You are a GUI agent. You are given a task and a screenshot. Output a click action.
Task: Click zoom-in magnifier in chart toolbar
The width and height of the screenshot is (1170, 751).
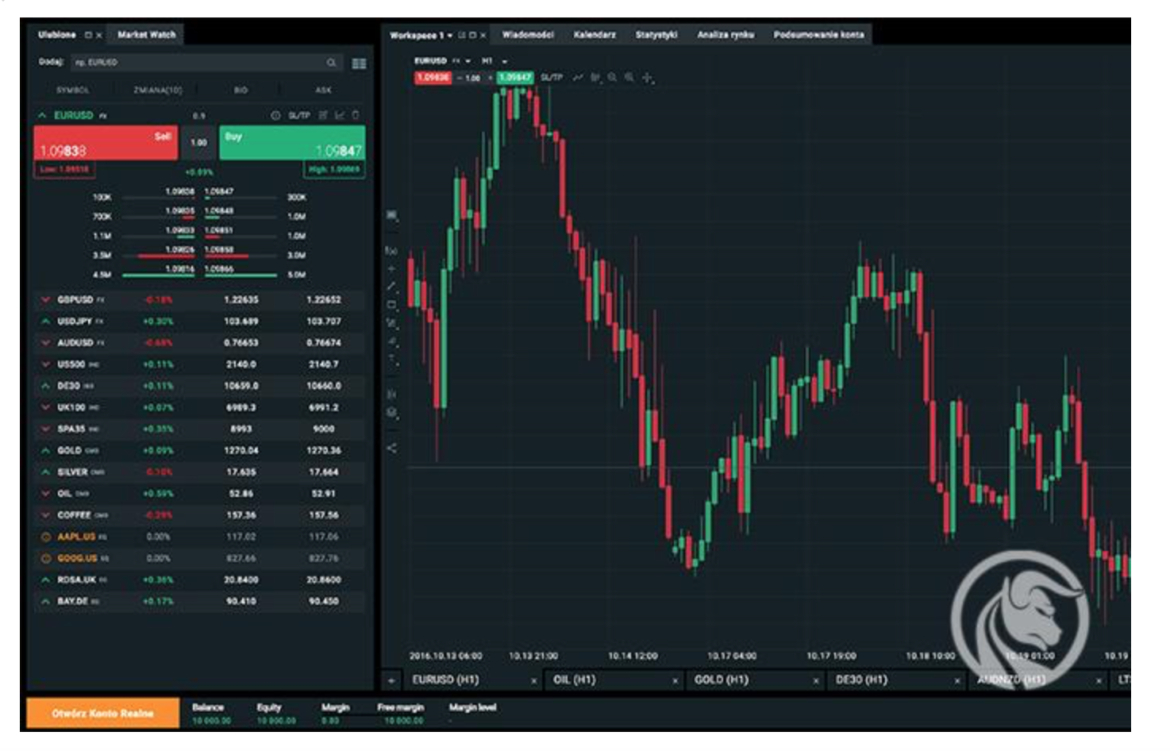611,77
